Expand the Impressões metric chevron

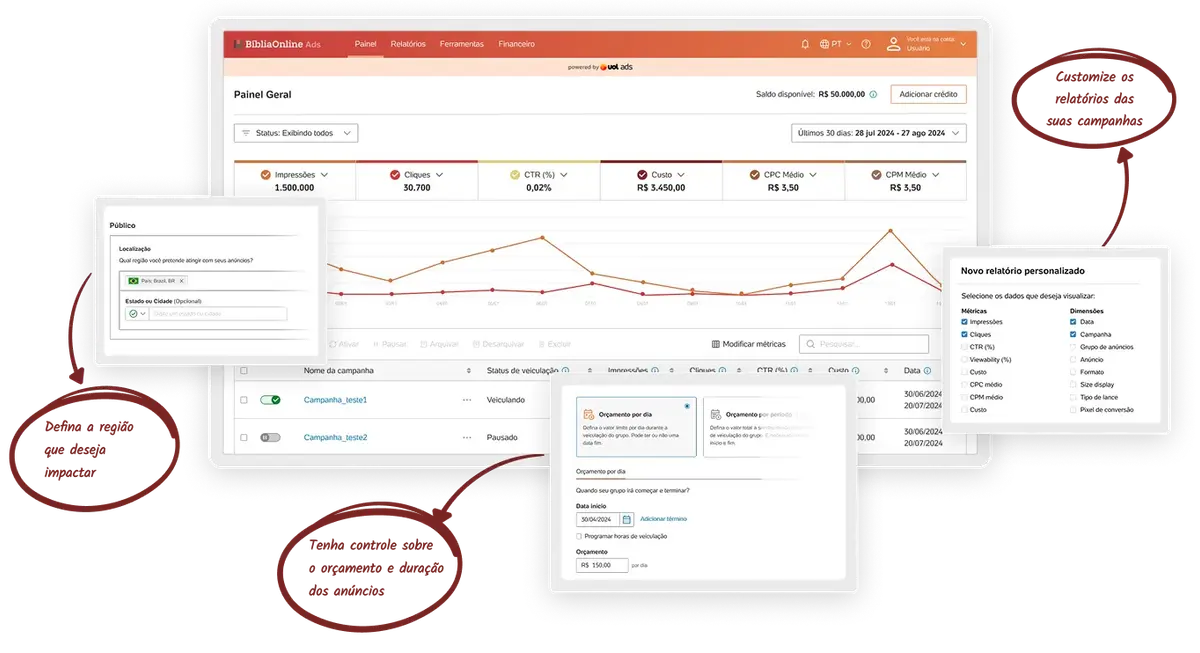pos(324,174)
